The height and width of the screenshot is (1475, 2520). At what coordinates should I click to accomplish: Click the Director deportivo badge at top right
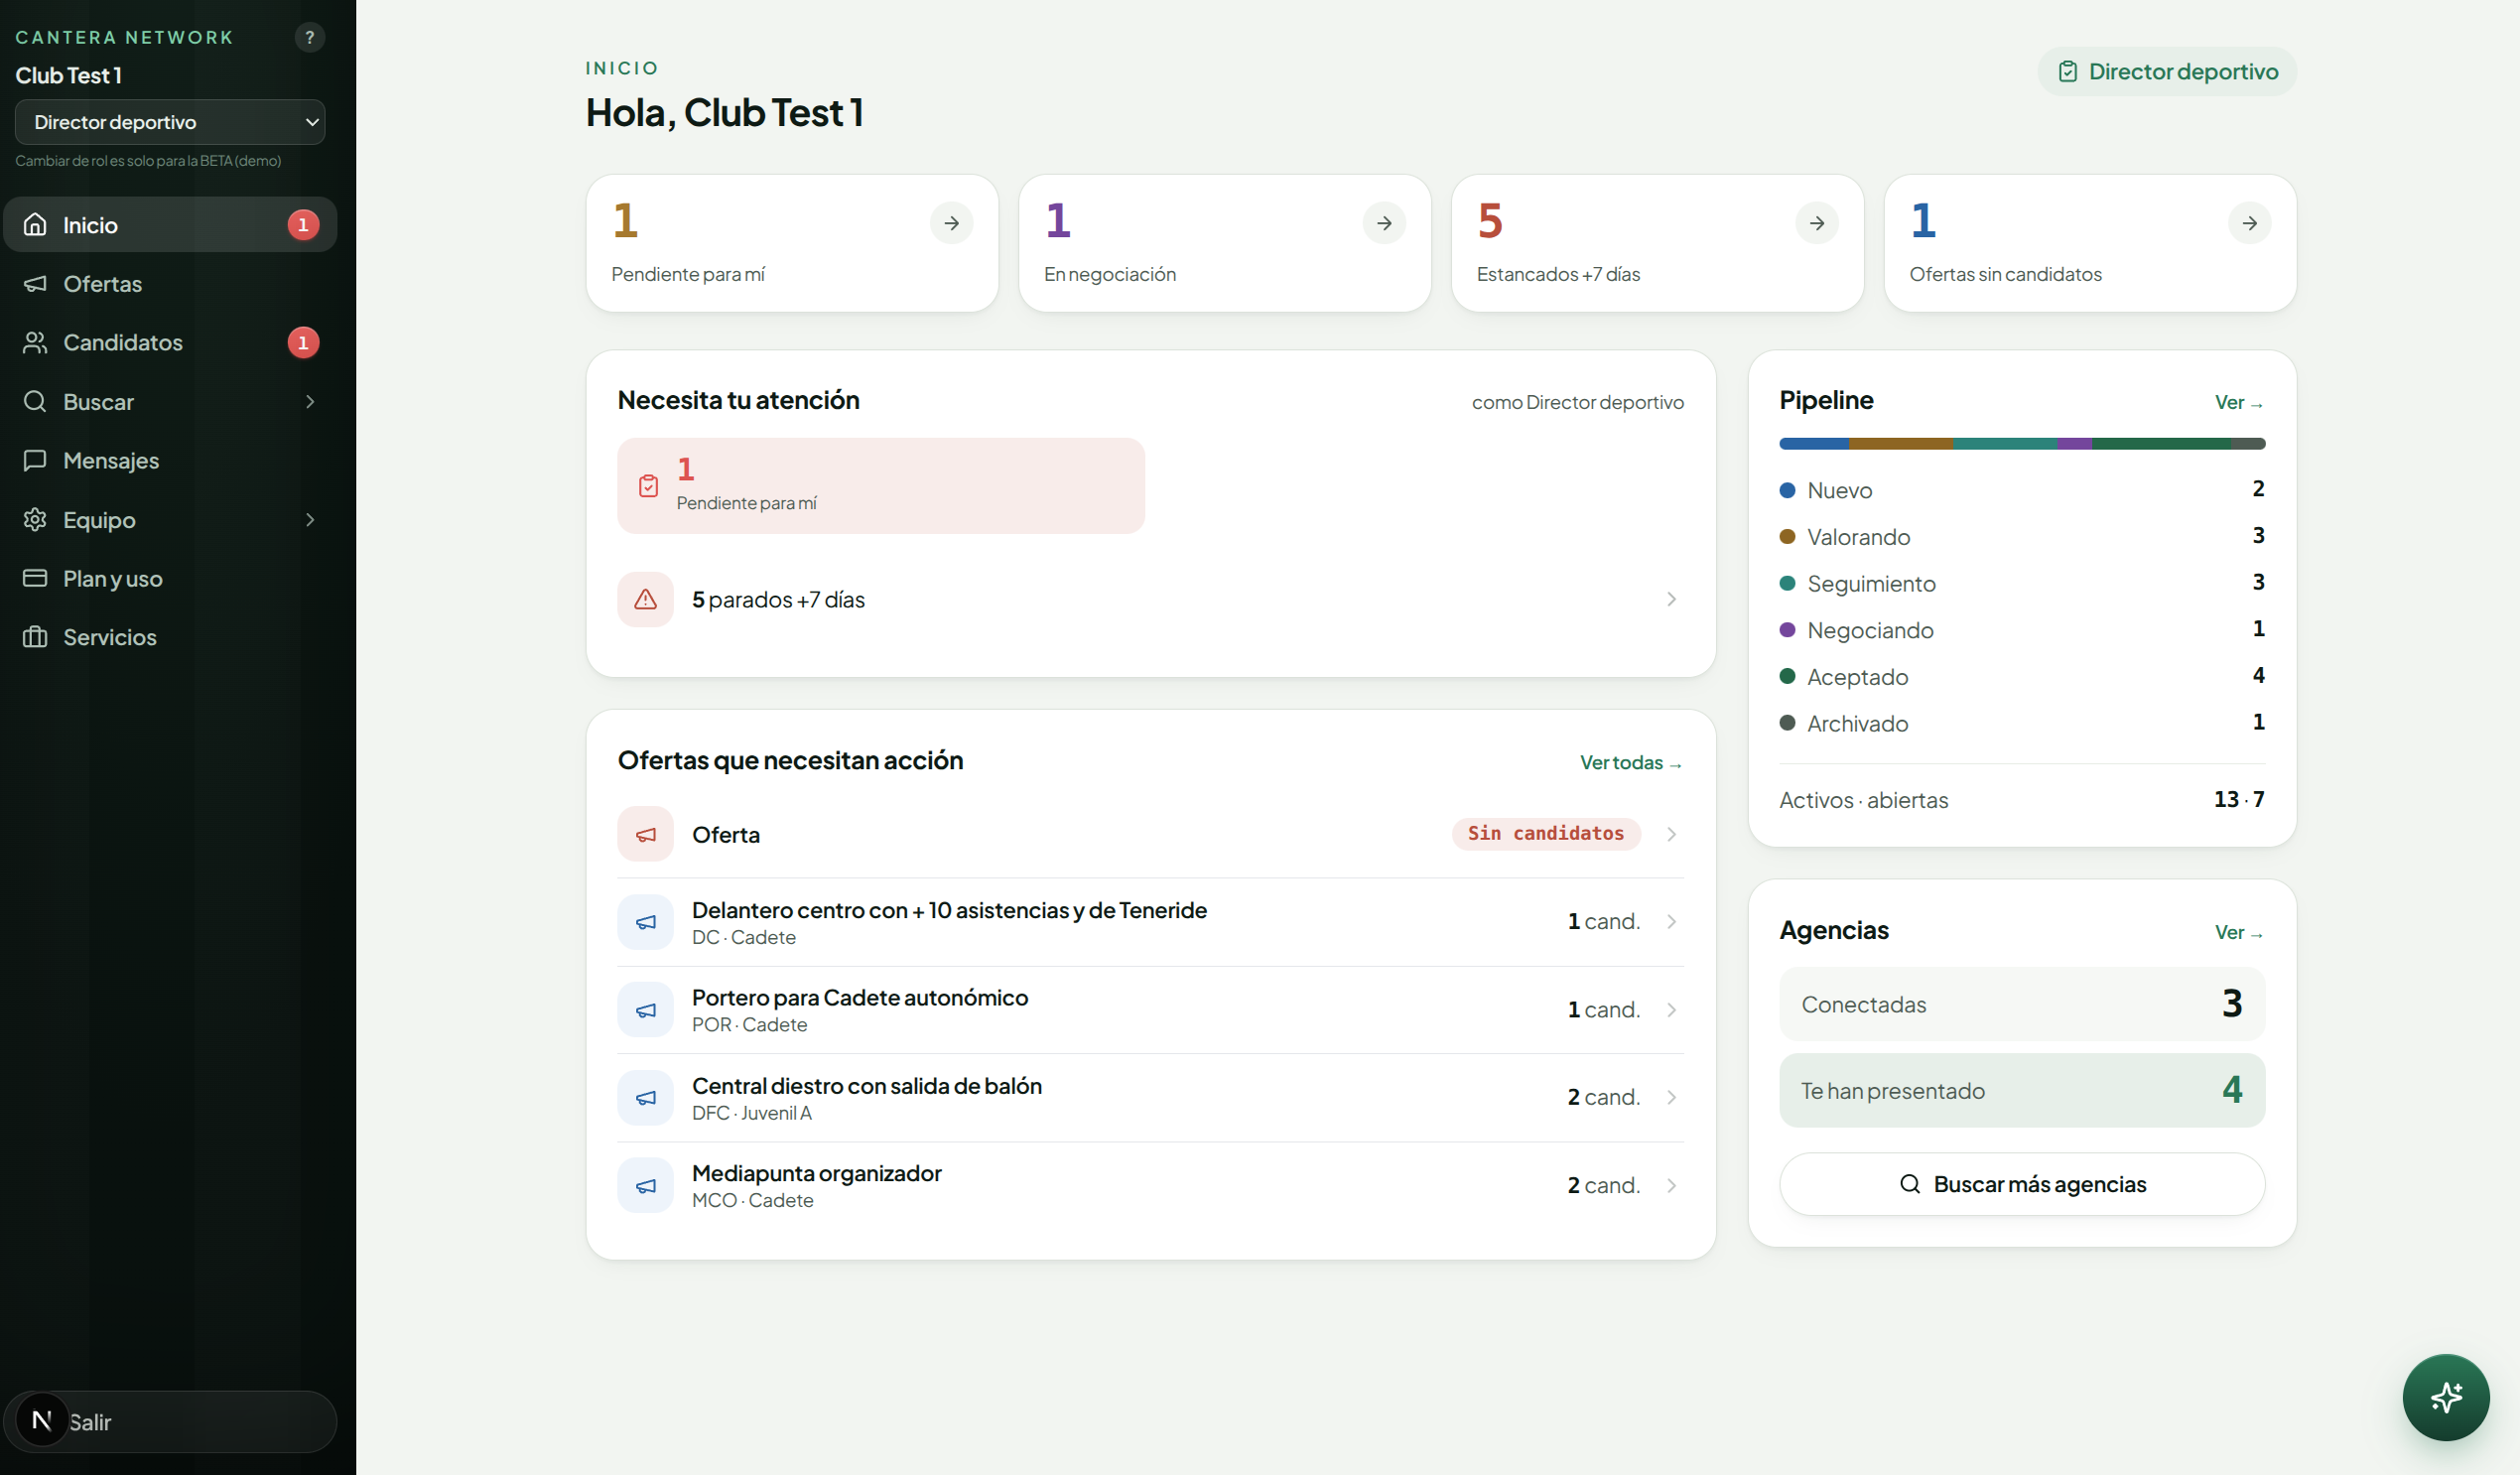click(2167, 71)
